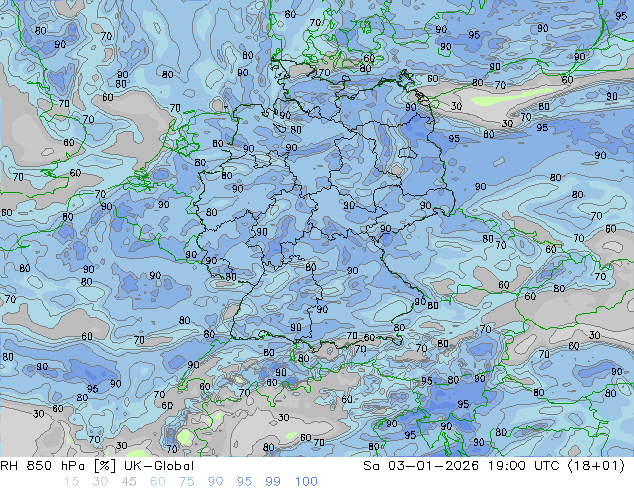This screenshot has width=634, height=490.
Task: Select the "UK-Global" model name label
Action: pyautogui.click(x=159, y=466)
